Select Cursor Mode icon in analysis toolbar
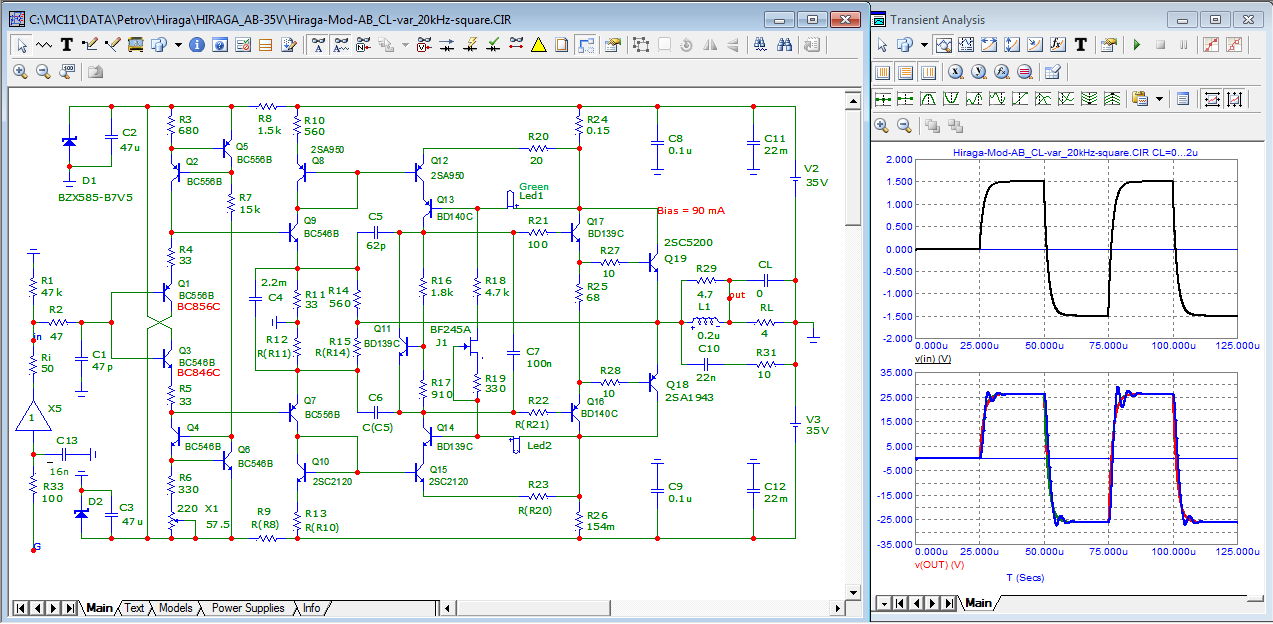The width and height of the screenshot is (1273, 624). (966, 45)
